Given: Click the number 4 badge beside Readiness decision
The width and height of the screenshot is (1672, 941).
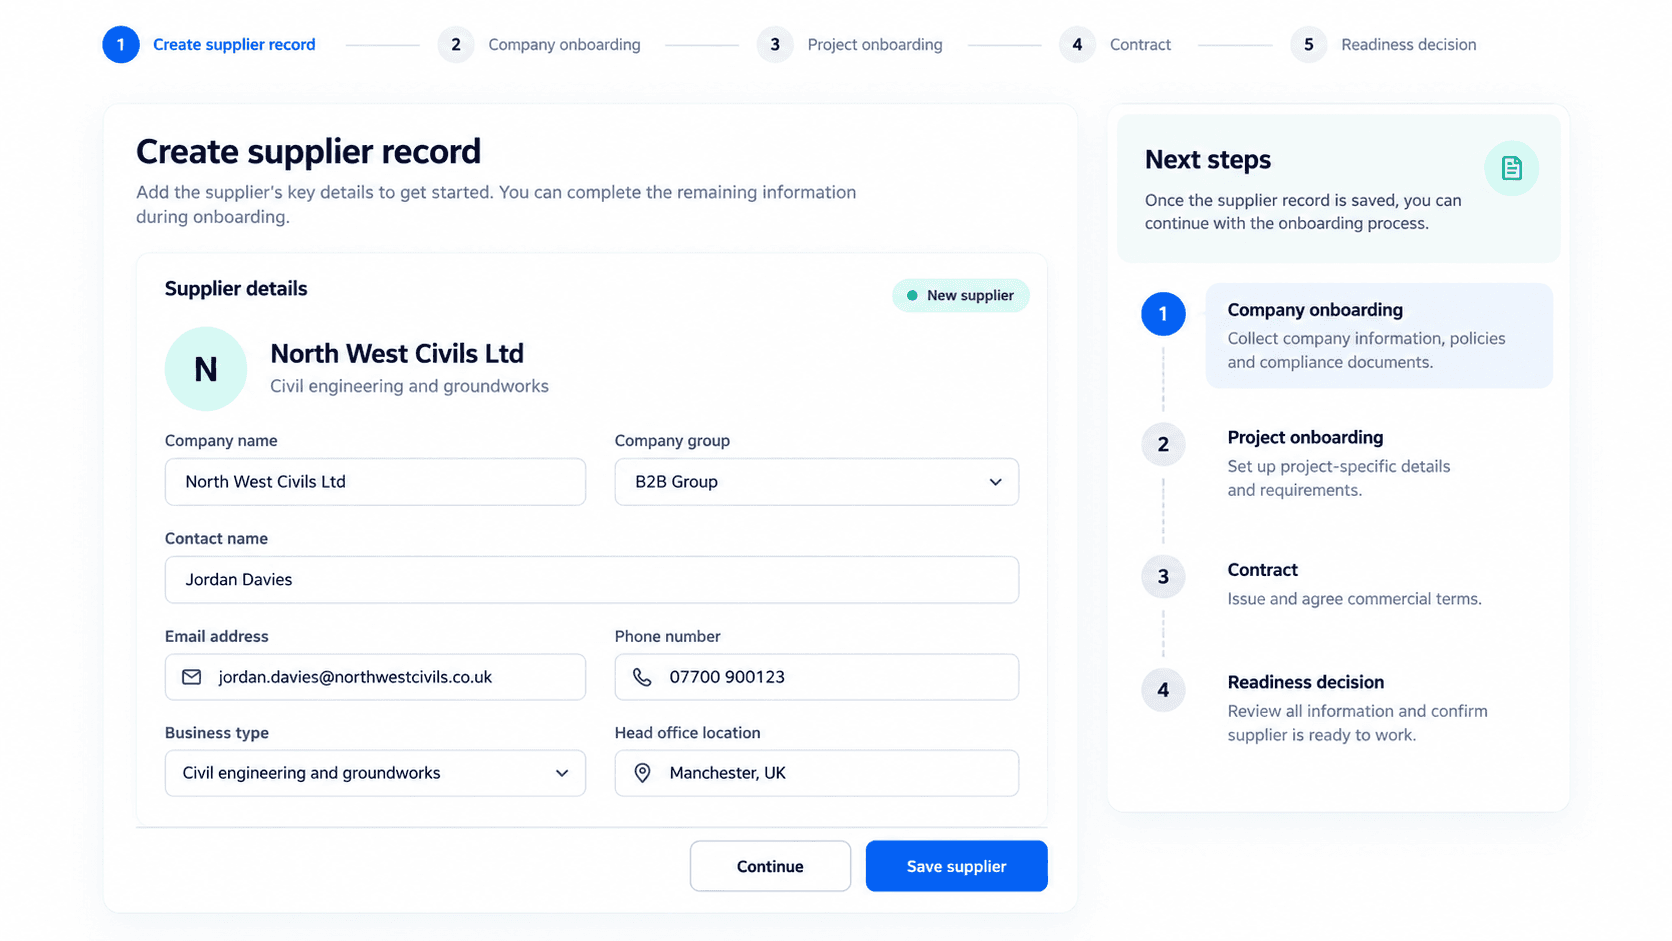Looking at the screenshot, I should [x=1163, y=690].
